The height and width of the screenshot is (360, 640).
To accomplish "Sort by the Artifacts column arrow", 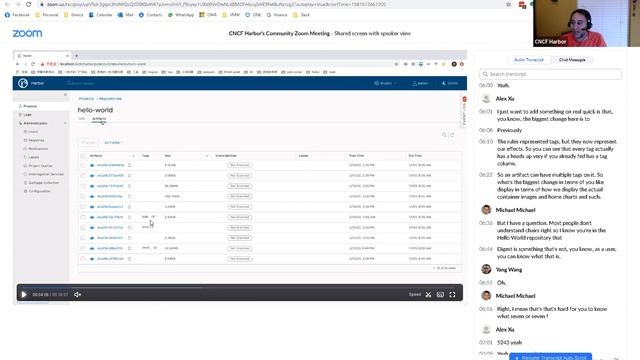I will pos(133,156).
